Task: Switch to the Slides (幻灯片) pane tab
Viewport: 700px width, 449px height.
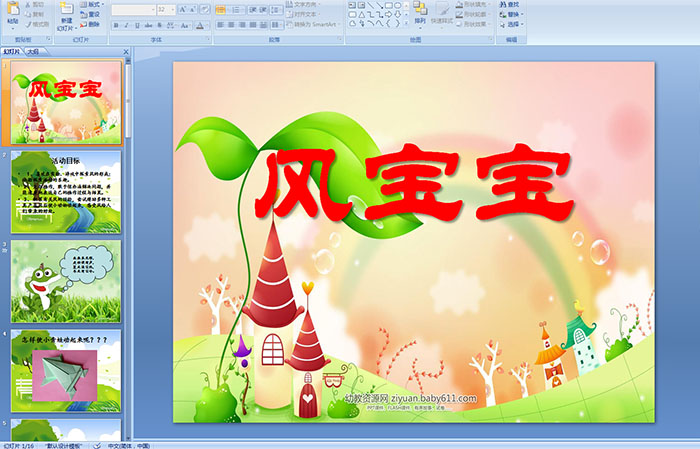Action: coord(12,51)
